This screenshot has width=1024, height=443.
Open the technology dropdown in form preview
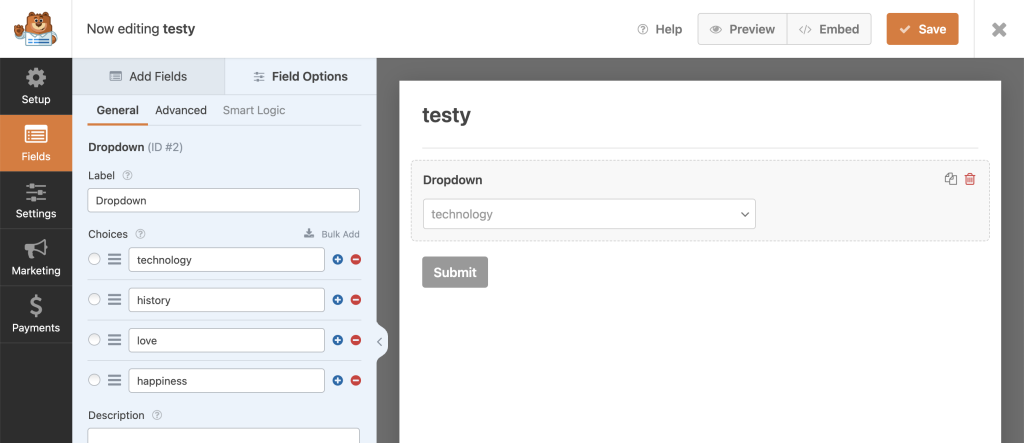[x=589, y=214]
